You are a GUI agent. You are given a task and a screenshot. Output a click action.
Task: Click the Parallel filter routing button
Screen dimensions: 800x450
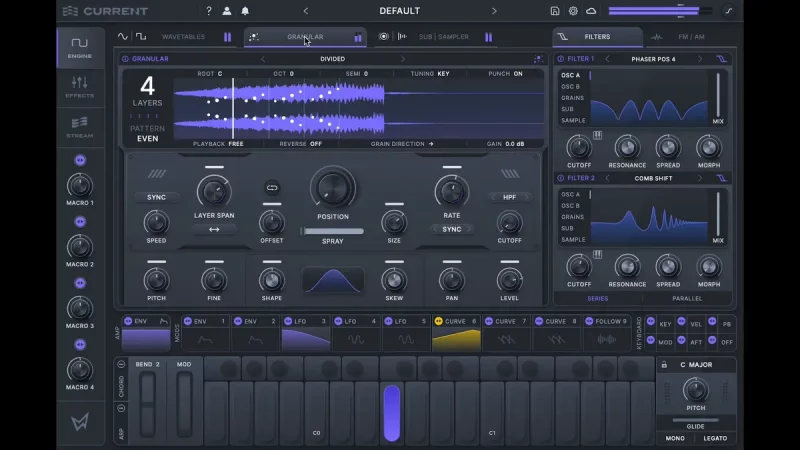coord(687,298)
